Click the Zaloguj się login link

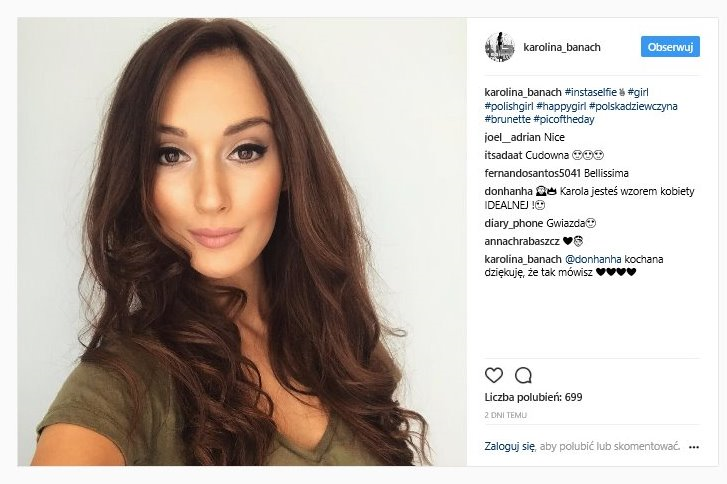click(510, 446)
